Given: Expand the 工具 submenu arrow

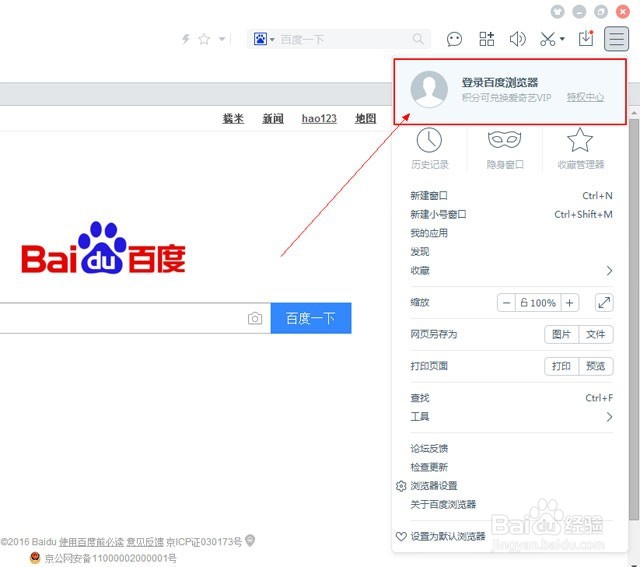Looking at the screenshot, I should (609, 417).
